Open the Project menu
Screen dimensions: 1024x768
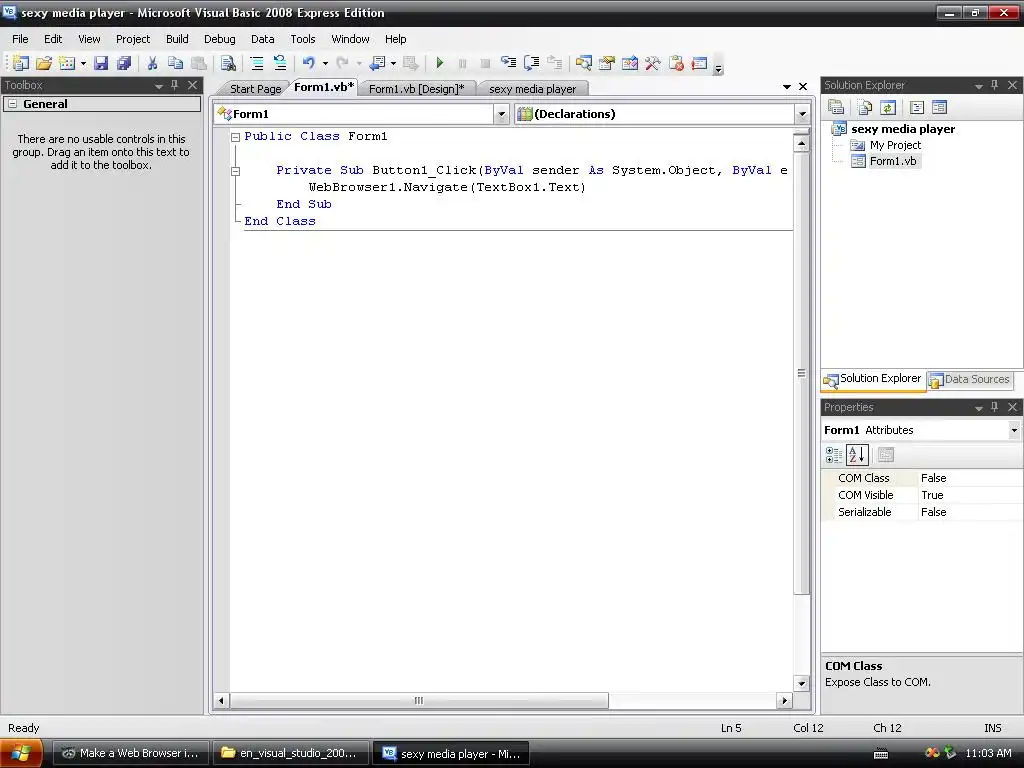133,39
